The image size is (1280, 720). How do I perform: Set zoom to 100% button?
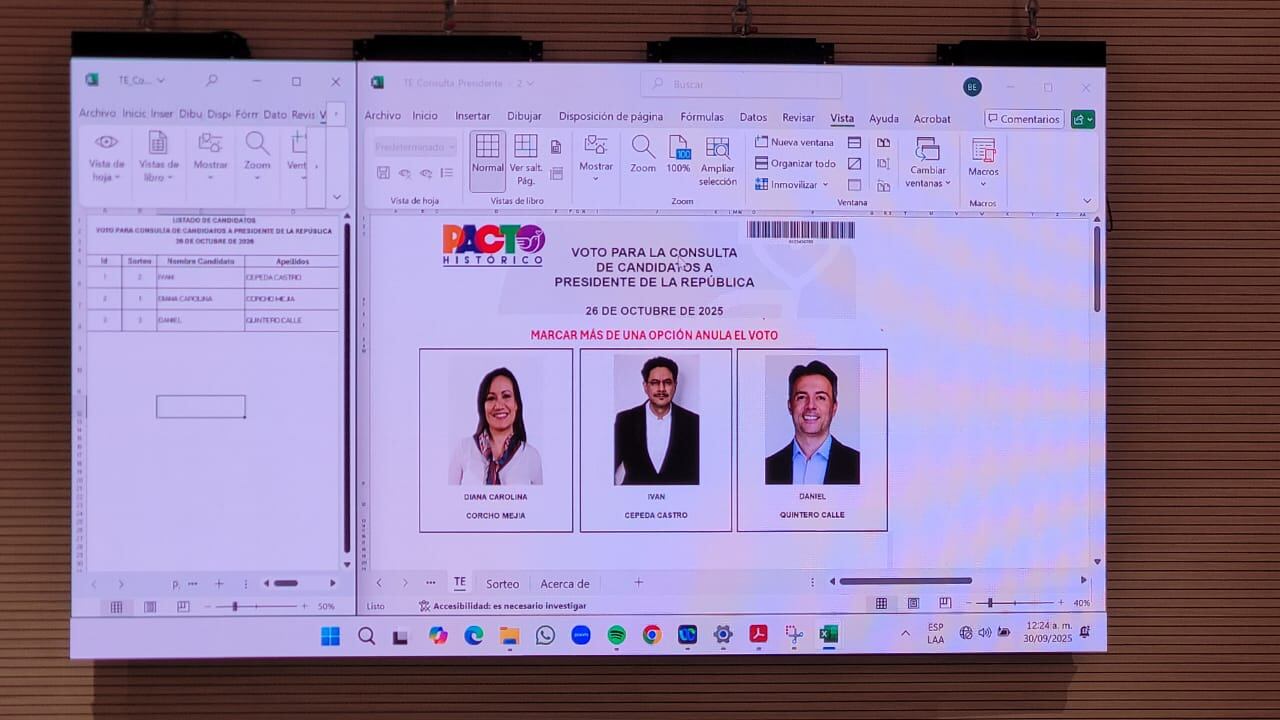click(x=678, y=155)
